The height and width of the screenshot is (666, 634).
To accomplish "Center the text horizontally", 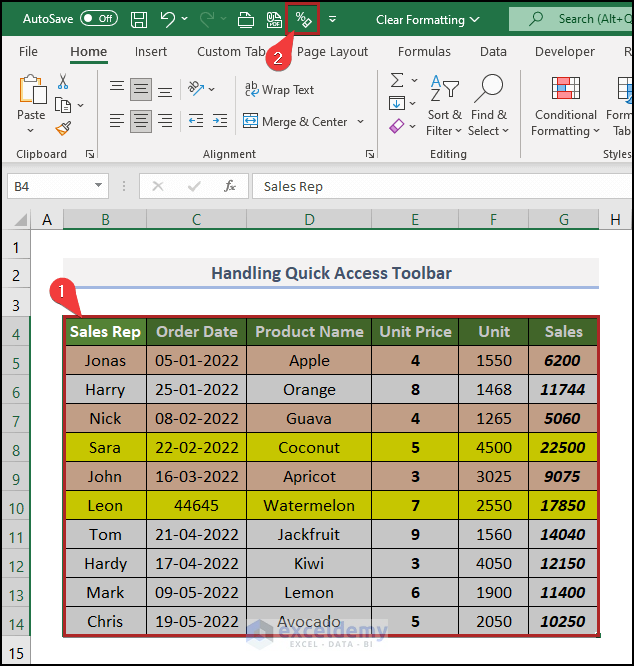I will coord(141,121).
